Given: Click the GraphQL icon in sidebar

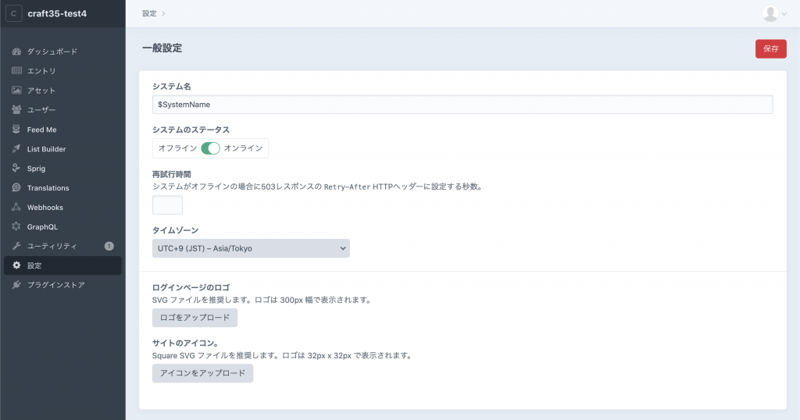Looking at the screenshot, I should pos(16,227).
